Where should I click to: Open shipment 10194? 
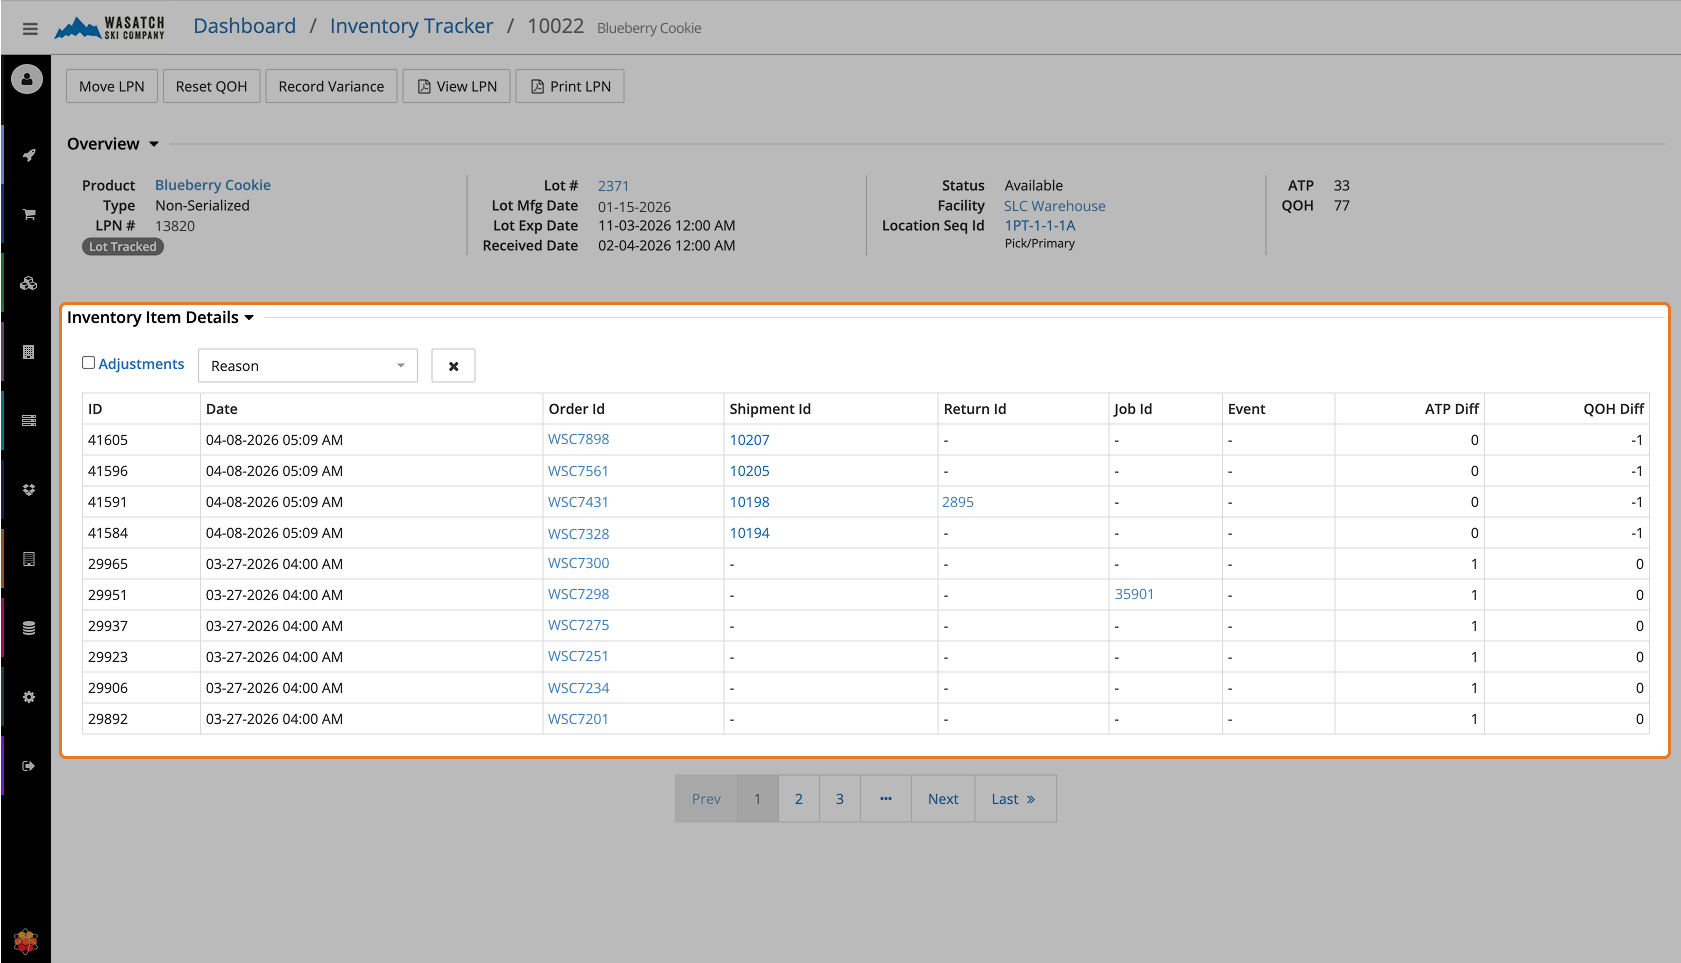click(750, 533)
